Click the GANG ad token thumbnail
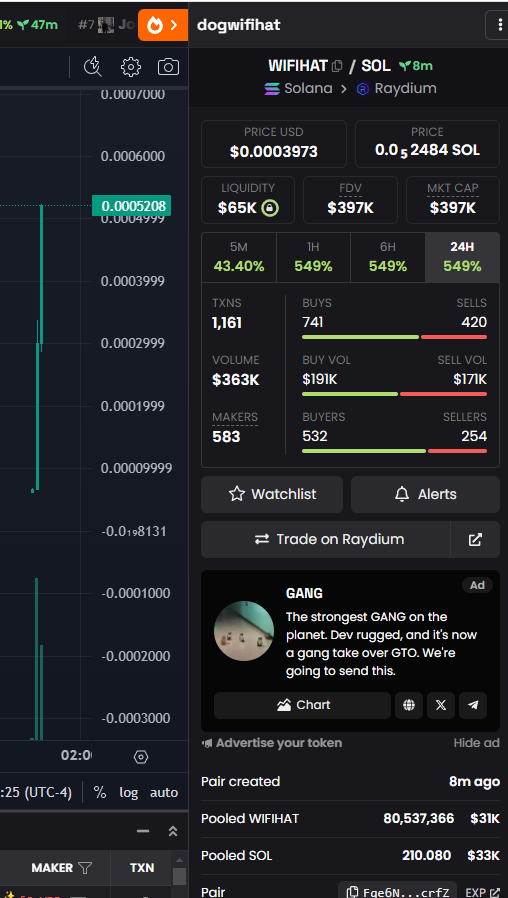This screenshot has height=898, width=508. coord(244,631)
